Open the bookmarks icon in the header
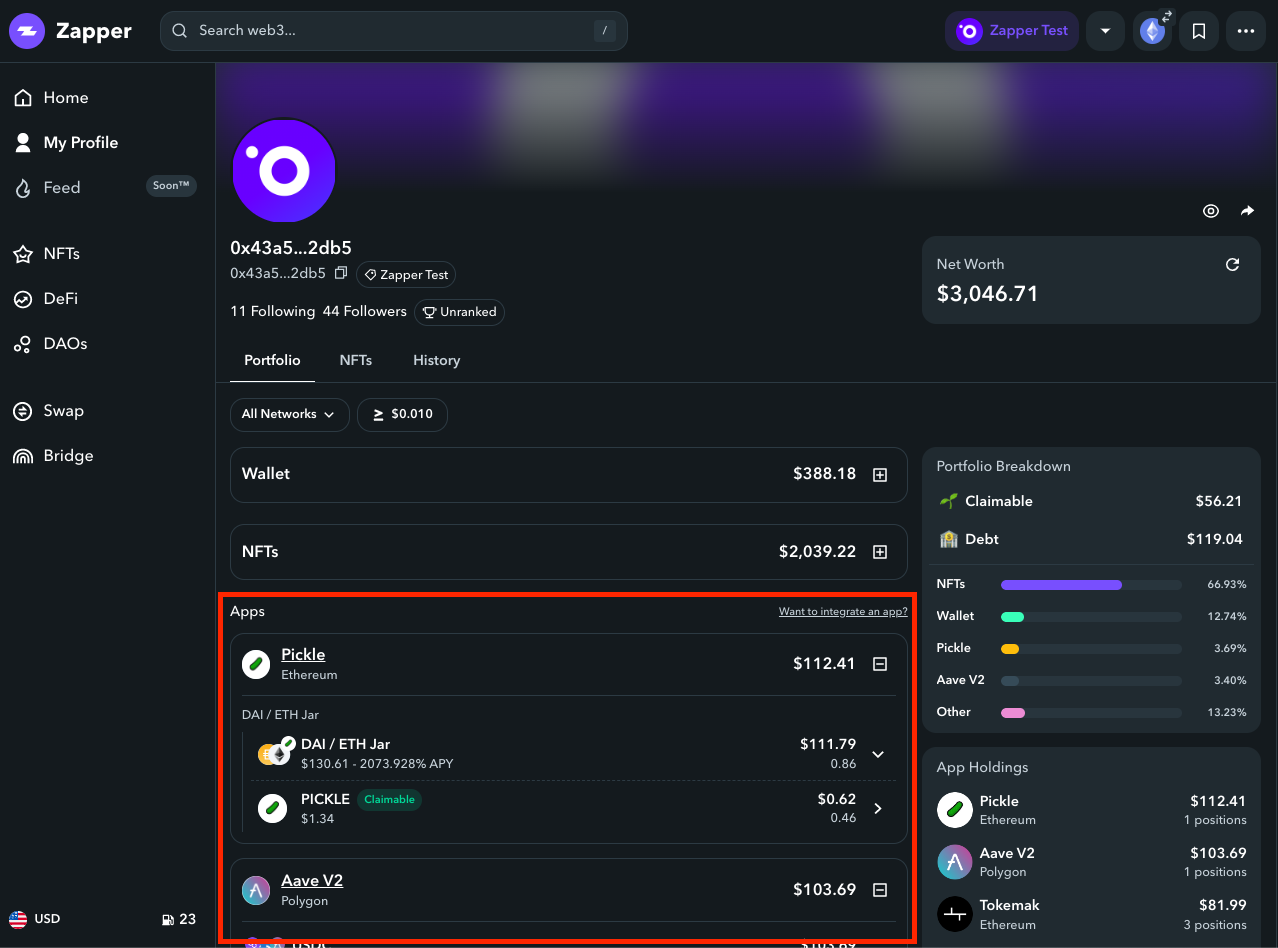1278x948 pixels. (1199, 31)
